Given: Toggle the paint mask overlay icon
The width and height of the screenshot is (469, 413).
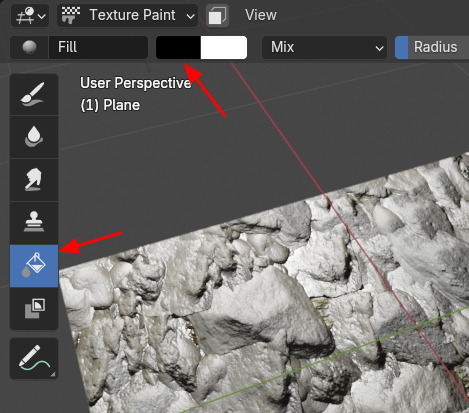Looking at the screenshot, I should (217, 15).
